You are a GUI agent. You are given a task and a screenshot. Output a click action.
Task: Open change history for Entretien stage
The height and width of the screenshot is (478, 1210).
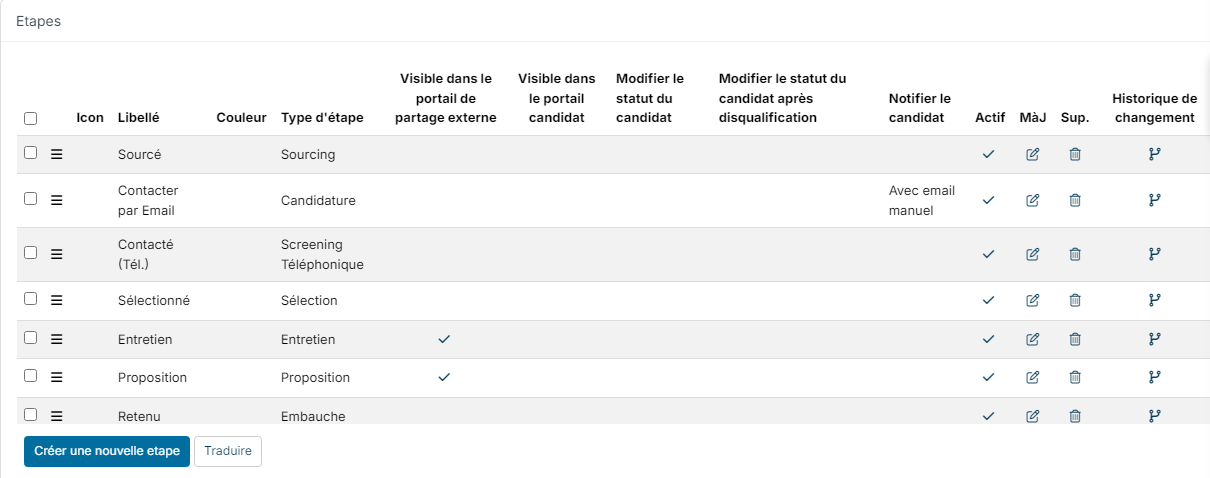(1154, 339)
